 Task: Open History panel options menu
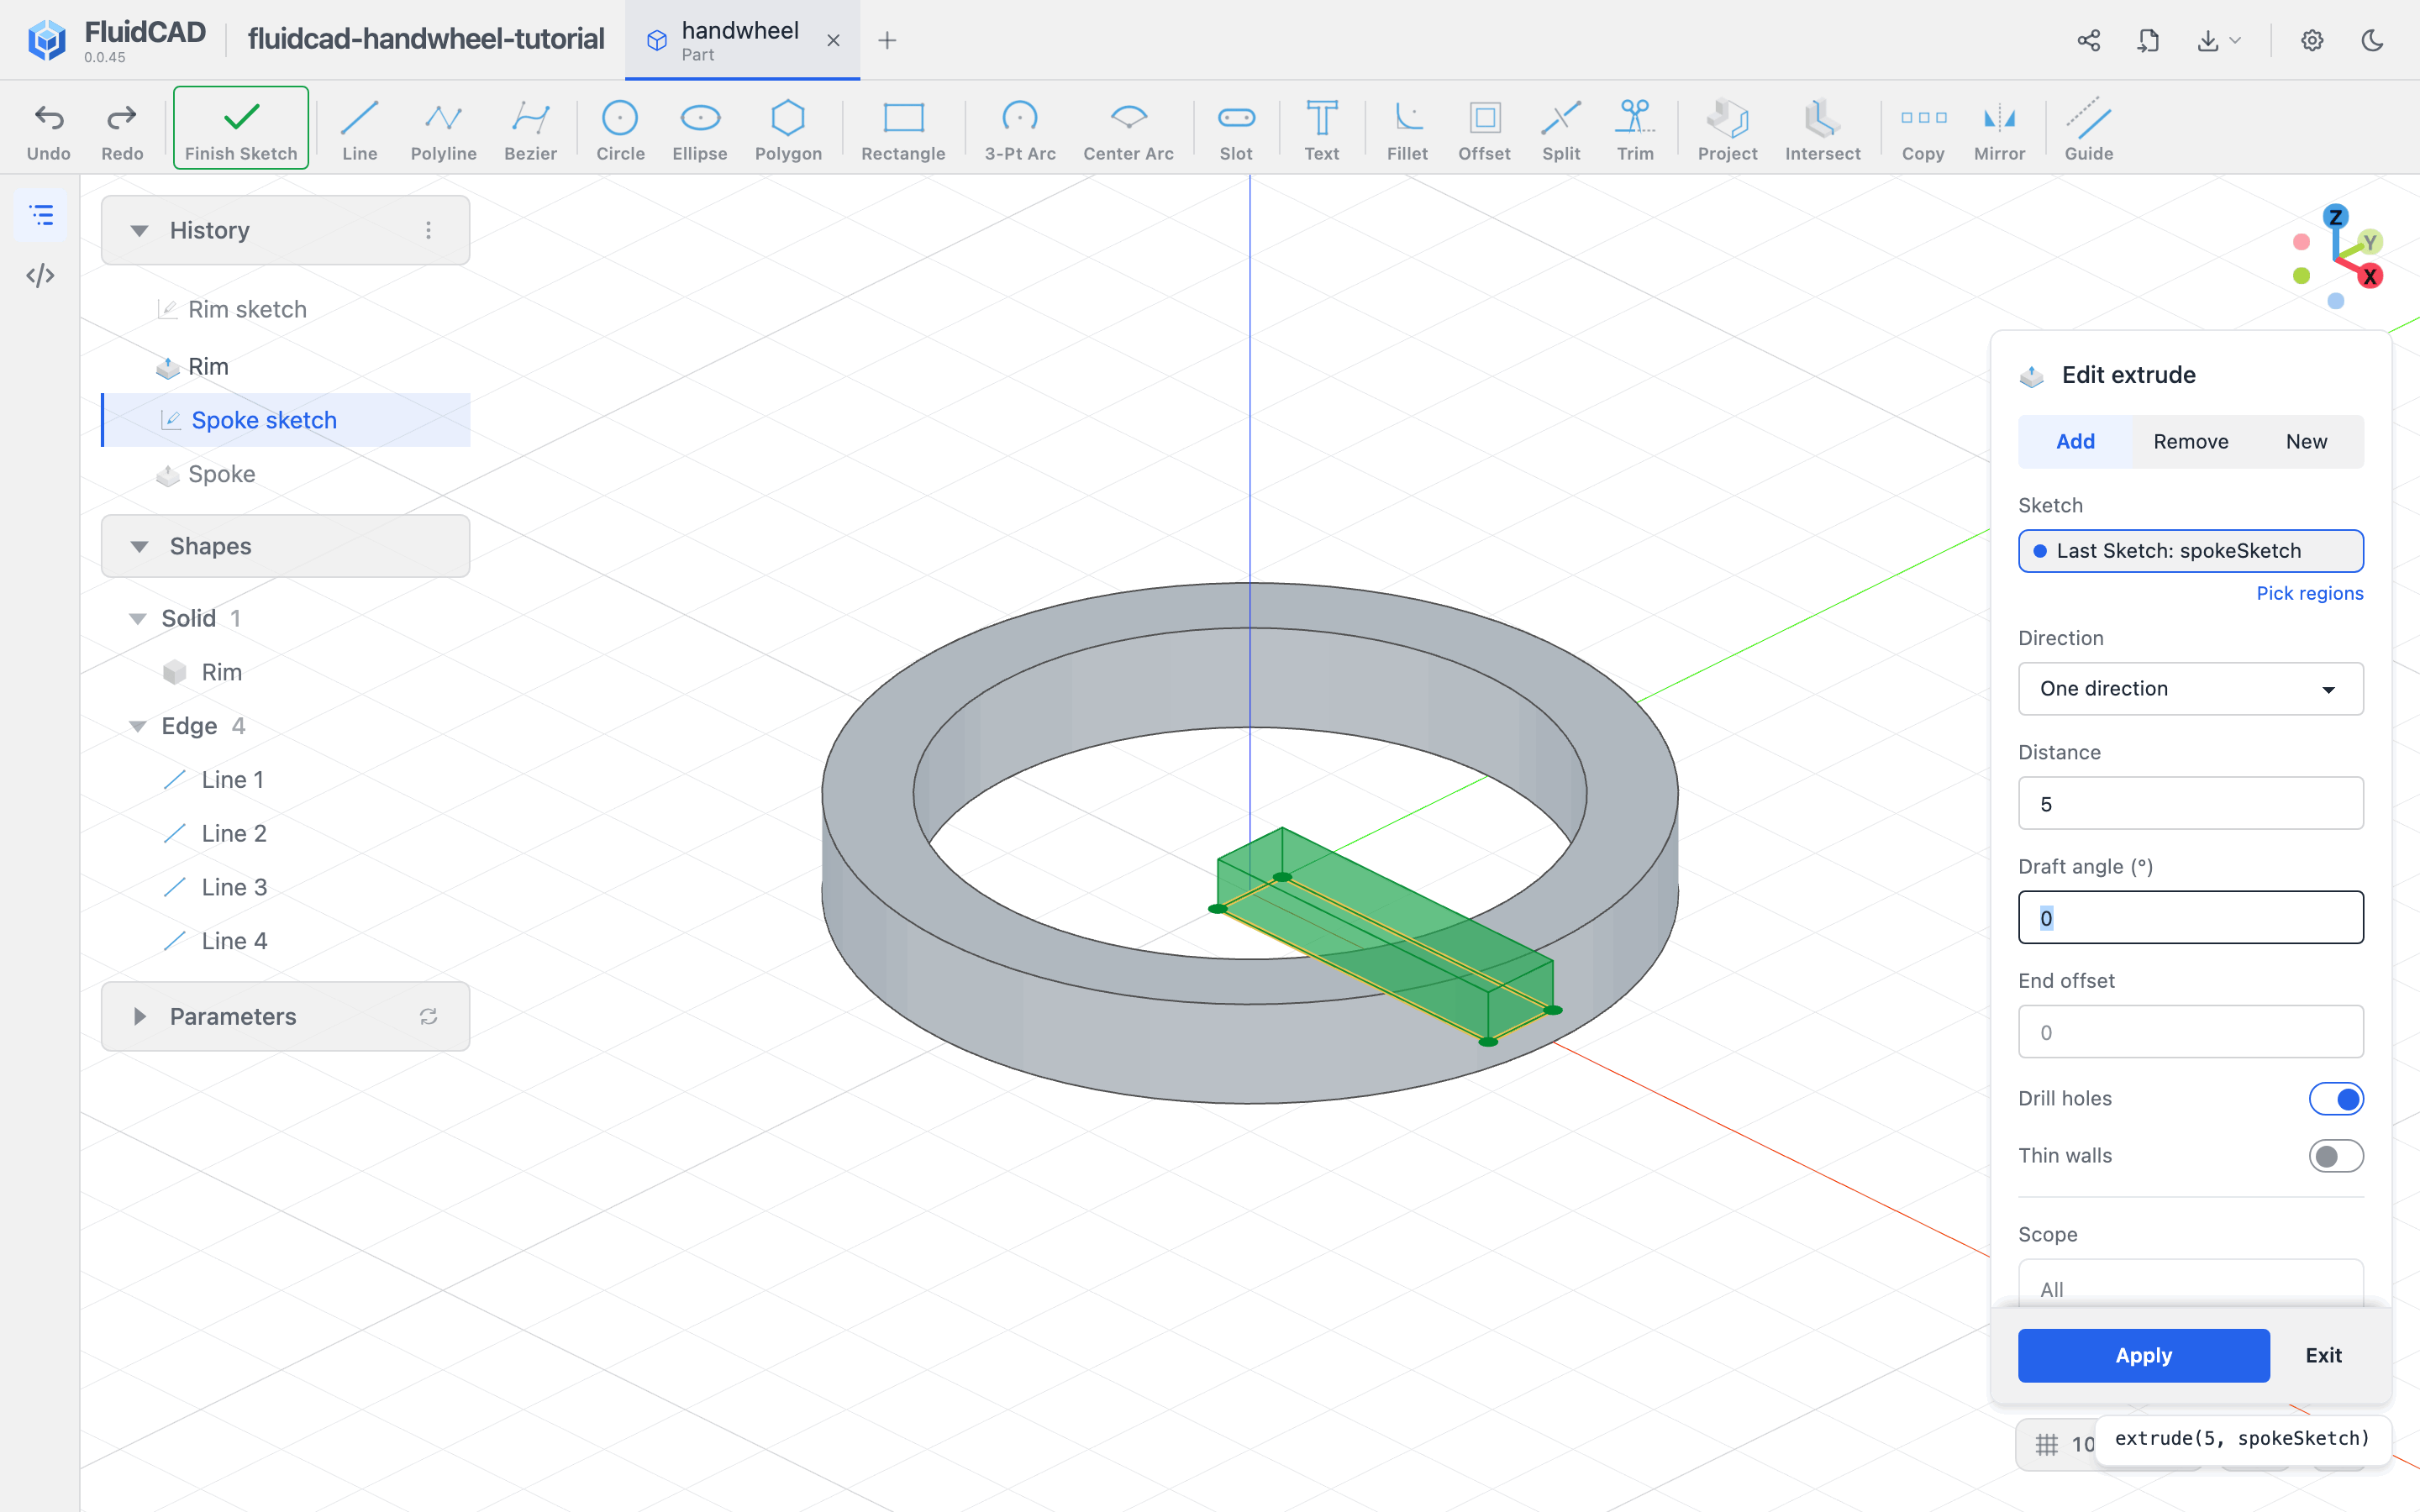[x=428, y=230]
